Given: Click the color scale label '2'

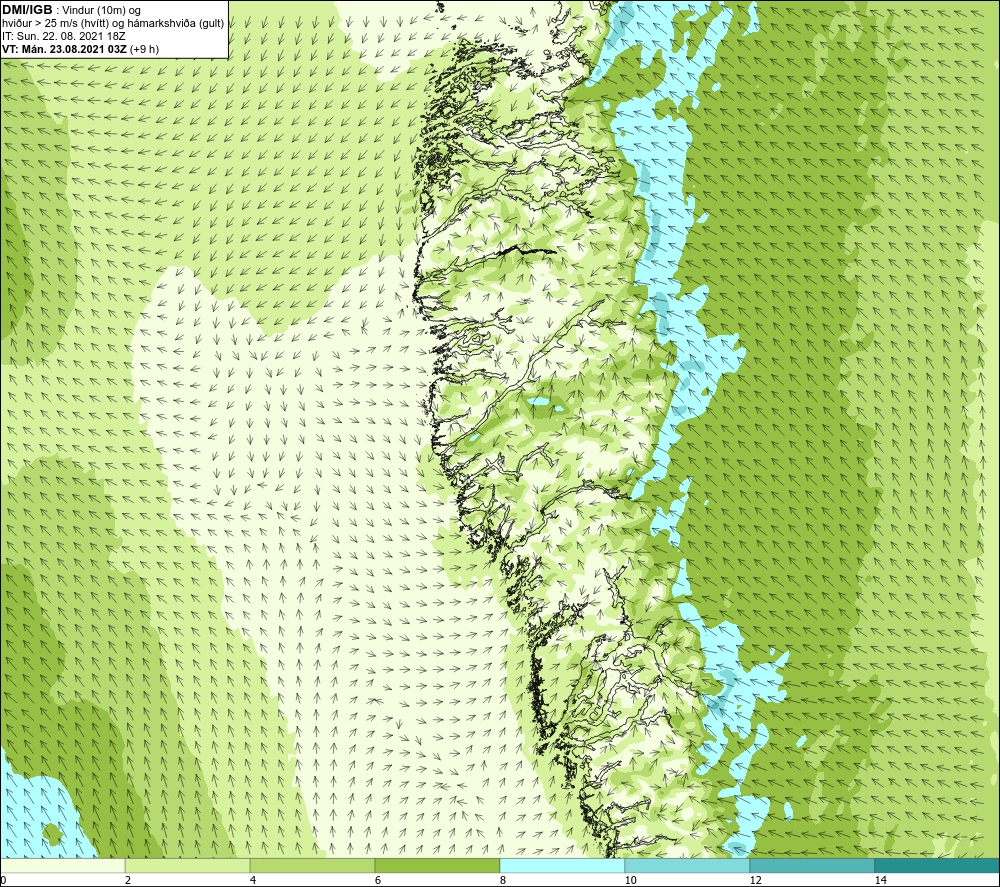Looking at the screenshot, I should pos(128,880).
